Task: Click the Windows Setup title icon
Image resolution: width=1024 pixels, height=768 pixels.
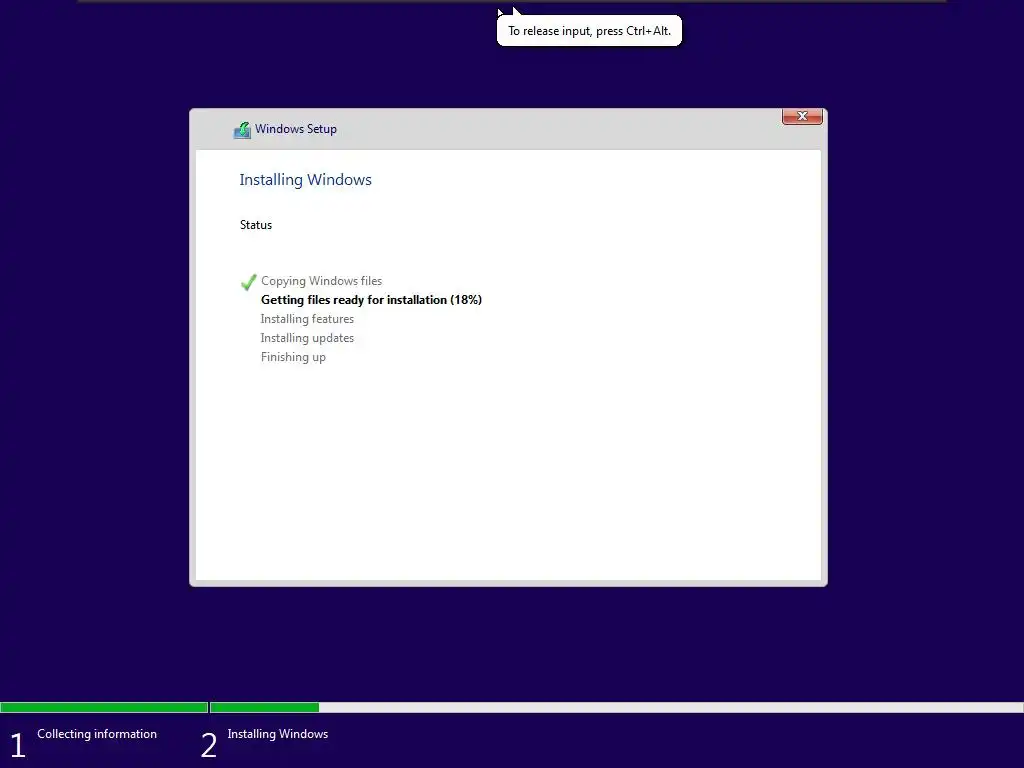Action: pyautogui.click(x=242, y=130)
